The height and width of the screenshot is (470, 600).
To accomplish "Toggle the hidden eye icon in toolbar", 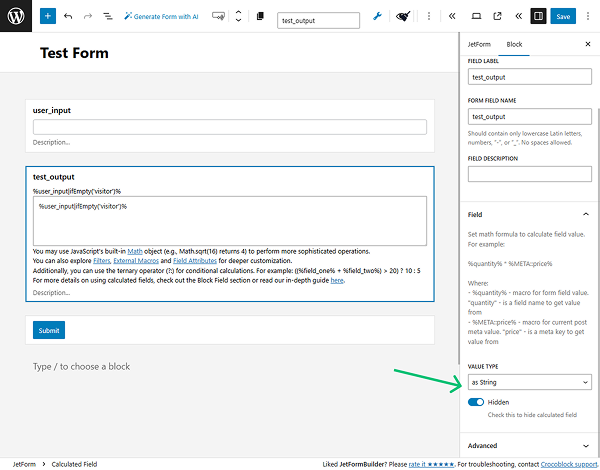I will click(x=403, y=16).
